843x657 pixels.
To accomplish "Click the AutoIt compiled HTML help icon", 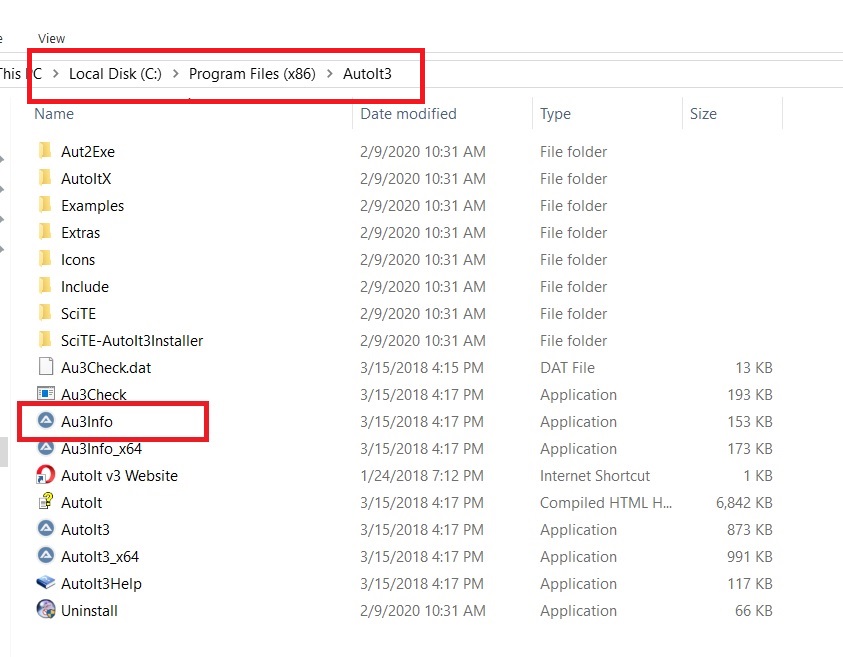I will tap(45, 503).
